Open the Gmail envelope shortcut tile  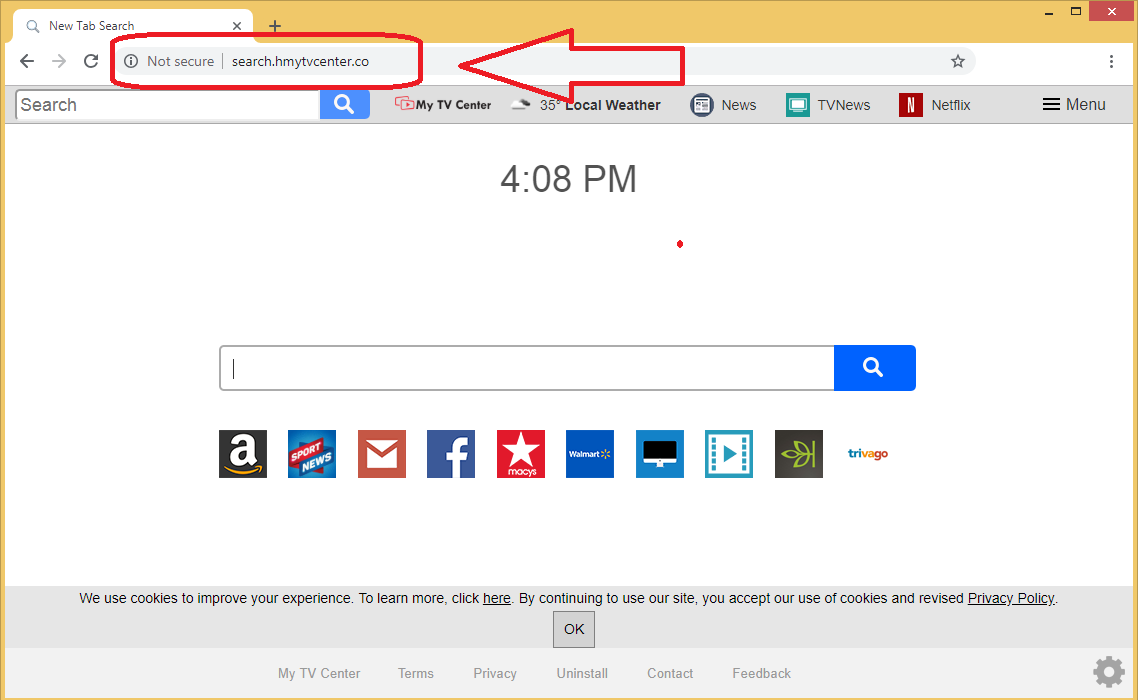click(x=382, y=454)
